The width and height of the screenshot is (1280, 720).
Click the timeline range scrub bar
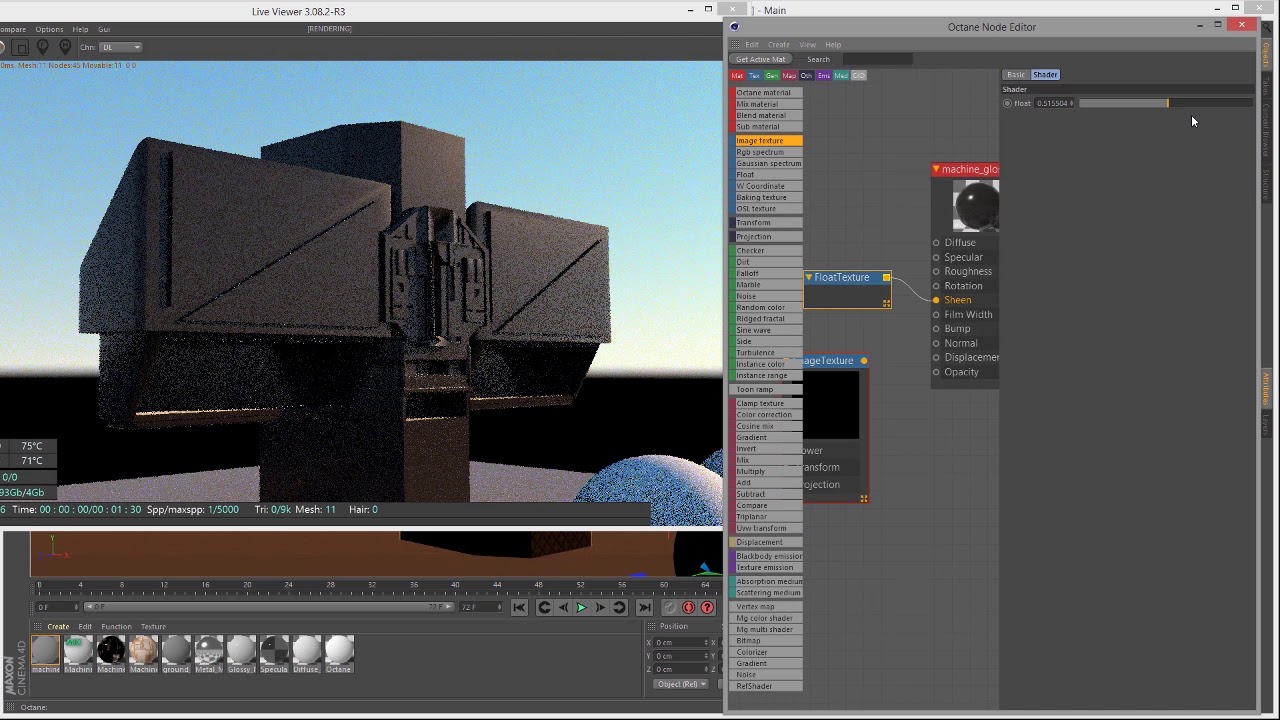click(268, 607)
